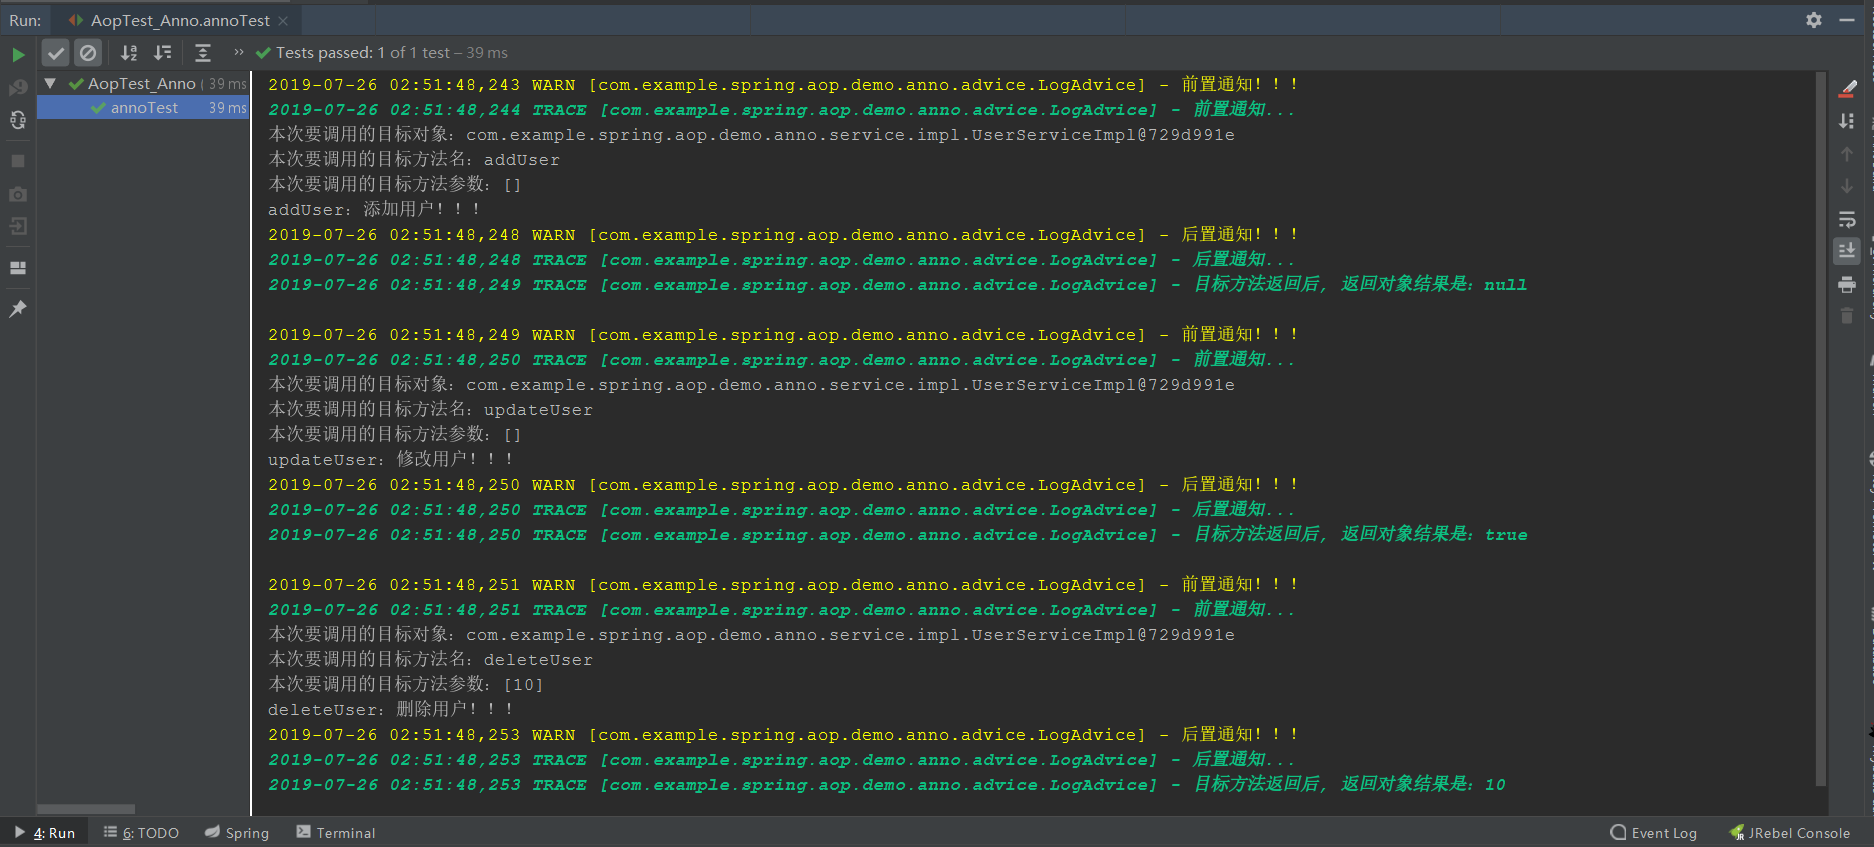Hide the Run tool window

[1847, 20]
